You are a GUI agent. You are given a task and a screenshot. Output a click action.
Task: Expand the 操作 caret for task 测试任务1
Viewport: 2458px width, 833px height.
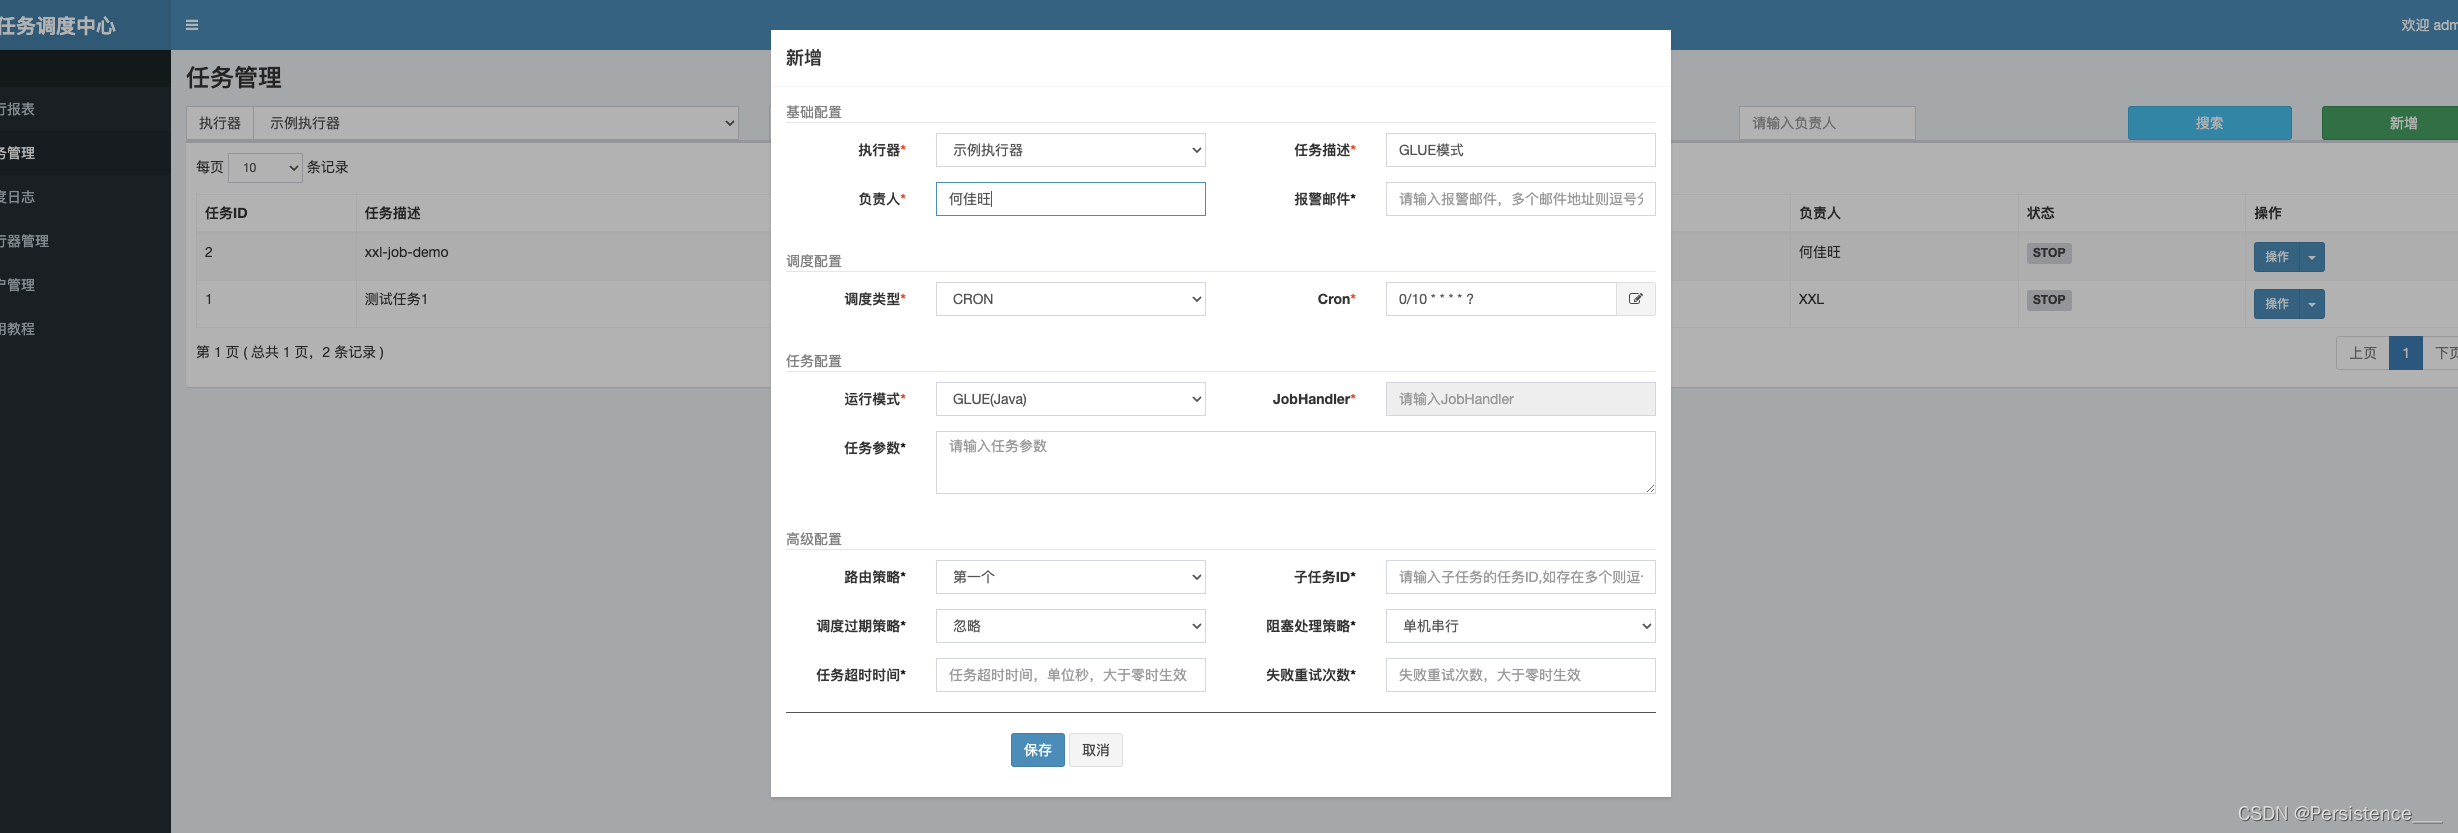point(2312,304)
